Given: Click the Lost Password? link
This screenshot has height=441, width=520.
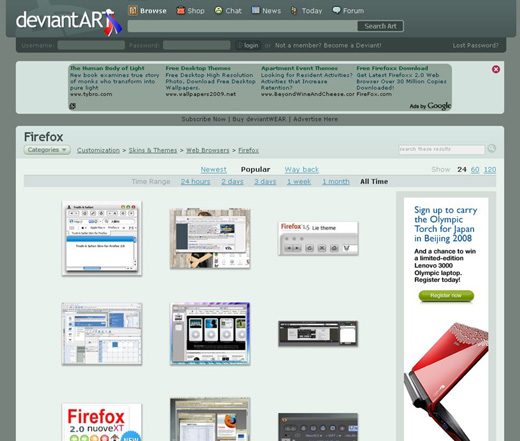Looking at the screenshot, I should click(475, 45).
